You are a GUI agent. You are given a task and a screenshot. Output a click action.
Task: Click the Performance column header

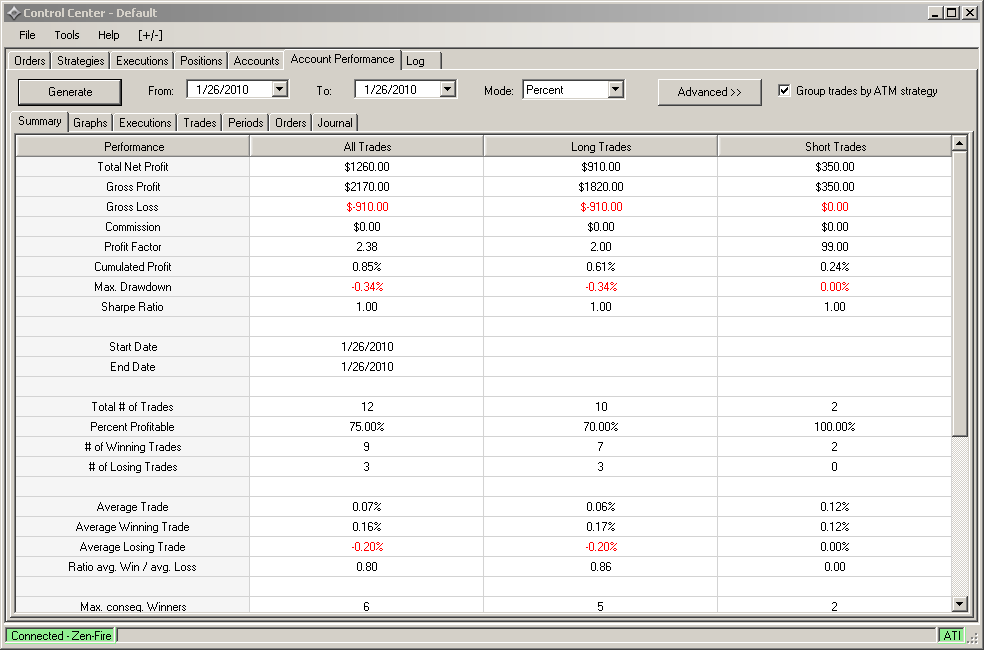pyautogui.click(x=133, y=147)
